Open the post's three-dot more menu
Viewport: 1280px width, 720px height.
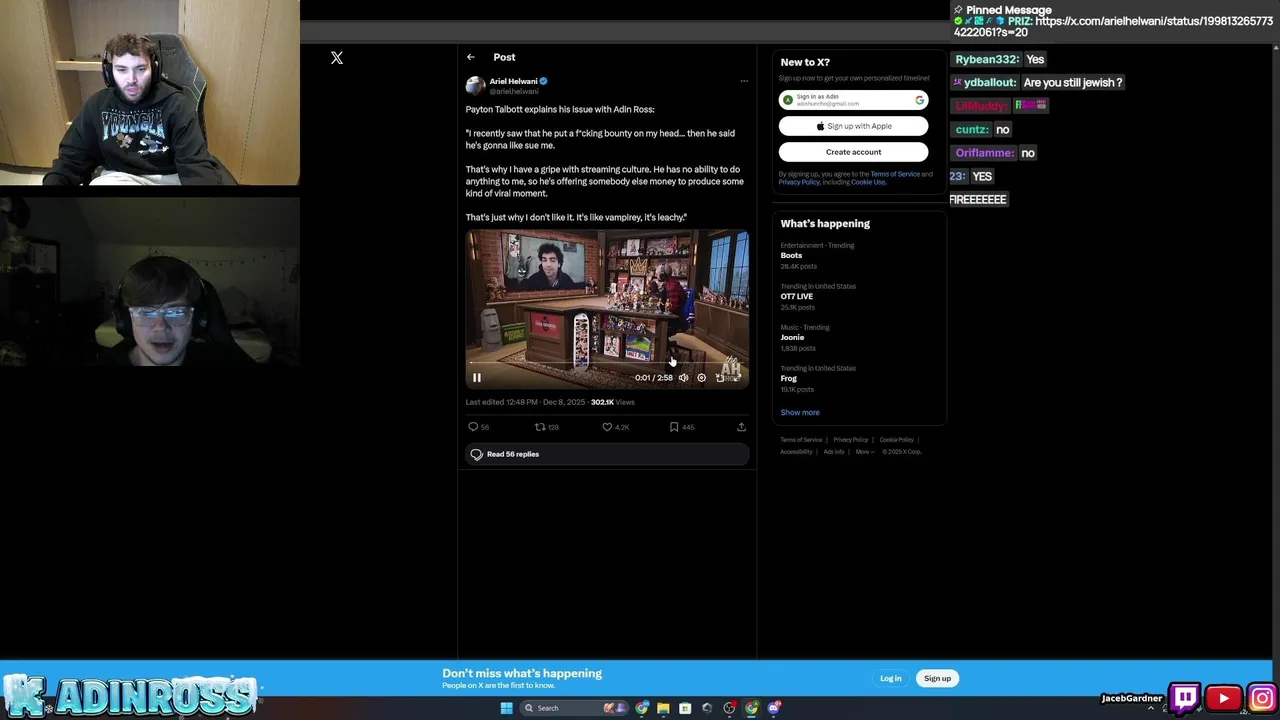coord(743,81)
